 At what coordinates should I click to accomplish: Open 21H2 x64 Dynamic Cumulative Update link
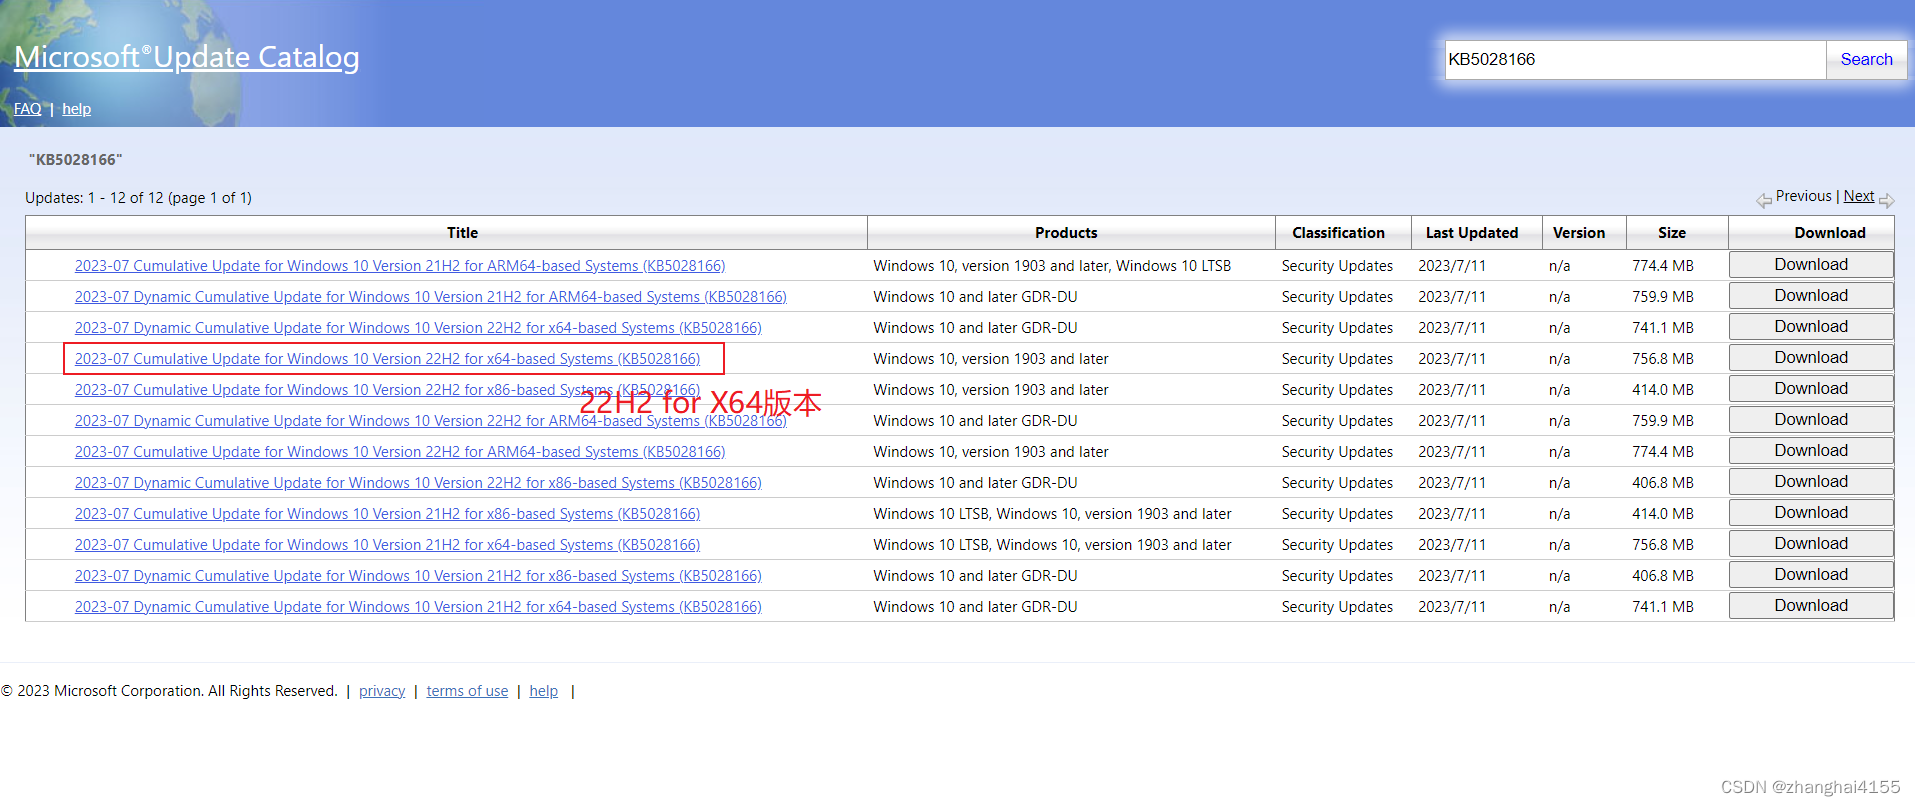(418, 607)
